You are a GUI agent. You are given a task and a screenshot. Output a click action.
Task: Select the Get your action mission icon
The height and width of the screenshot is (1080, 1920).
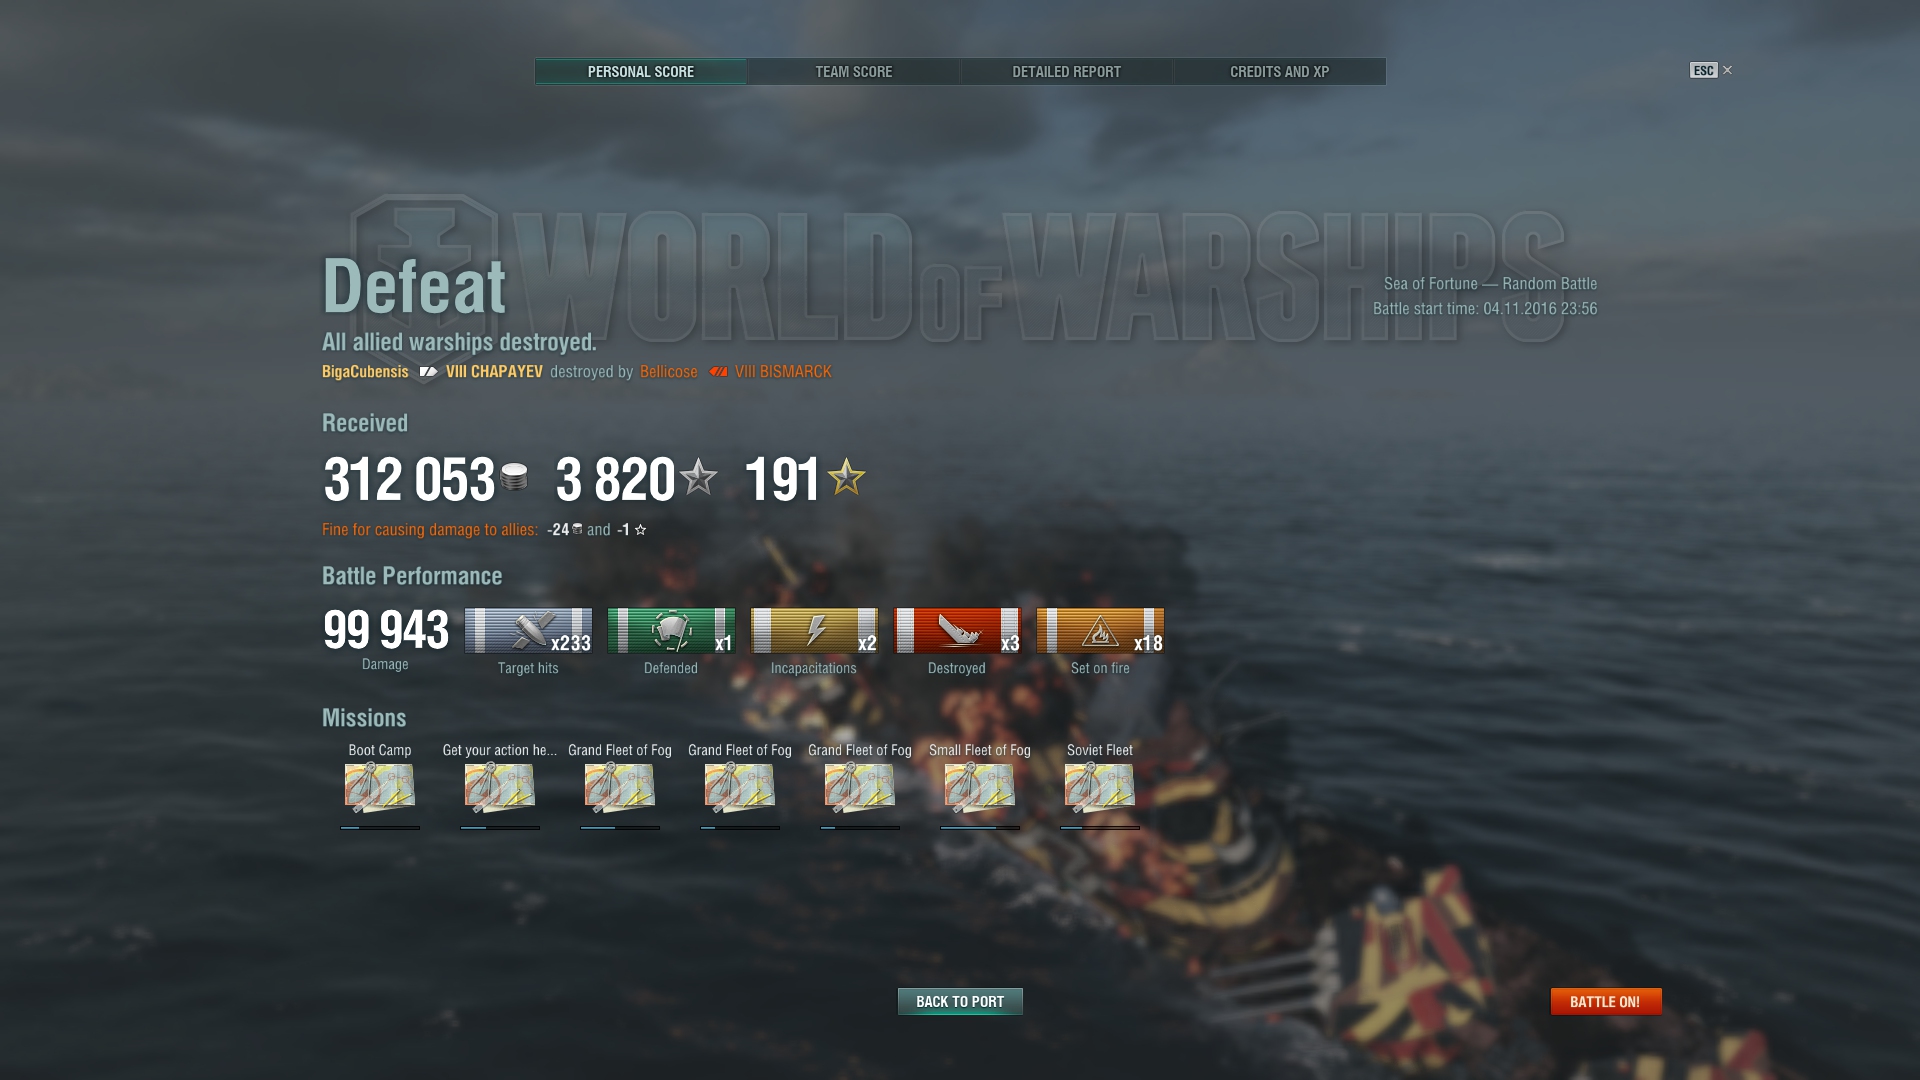tap(500, 787)
